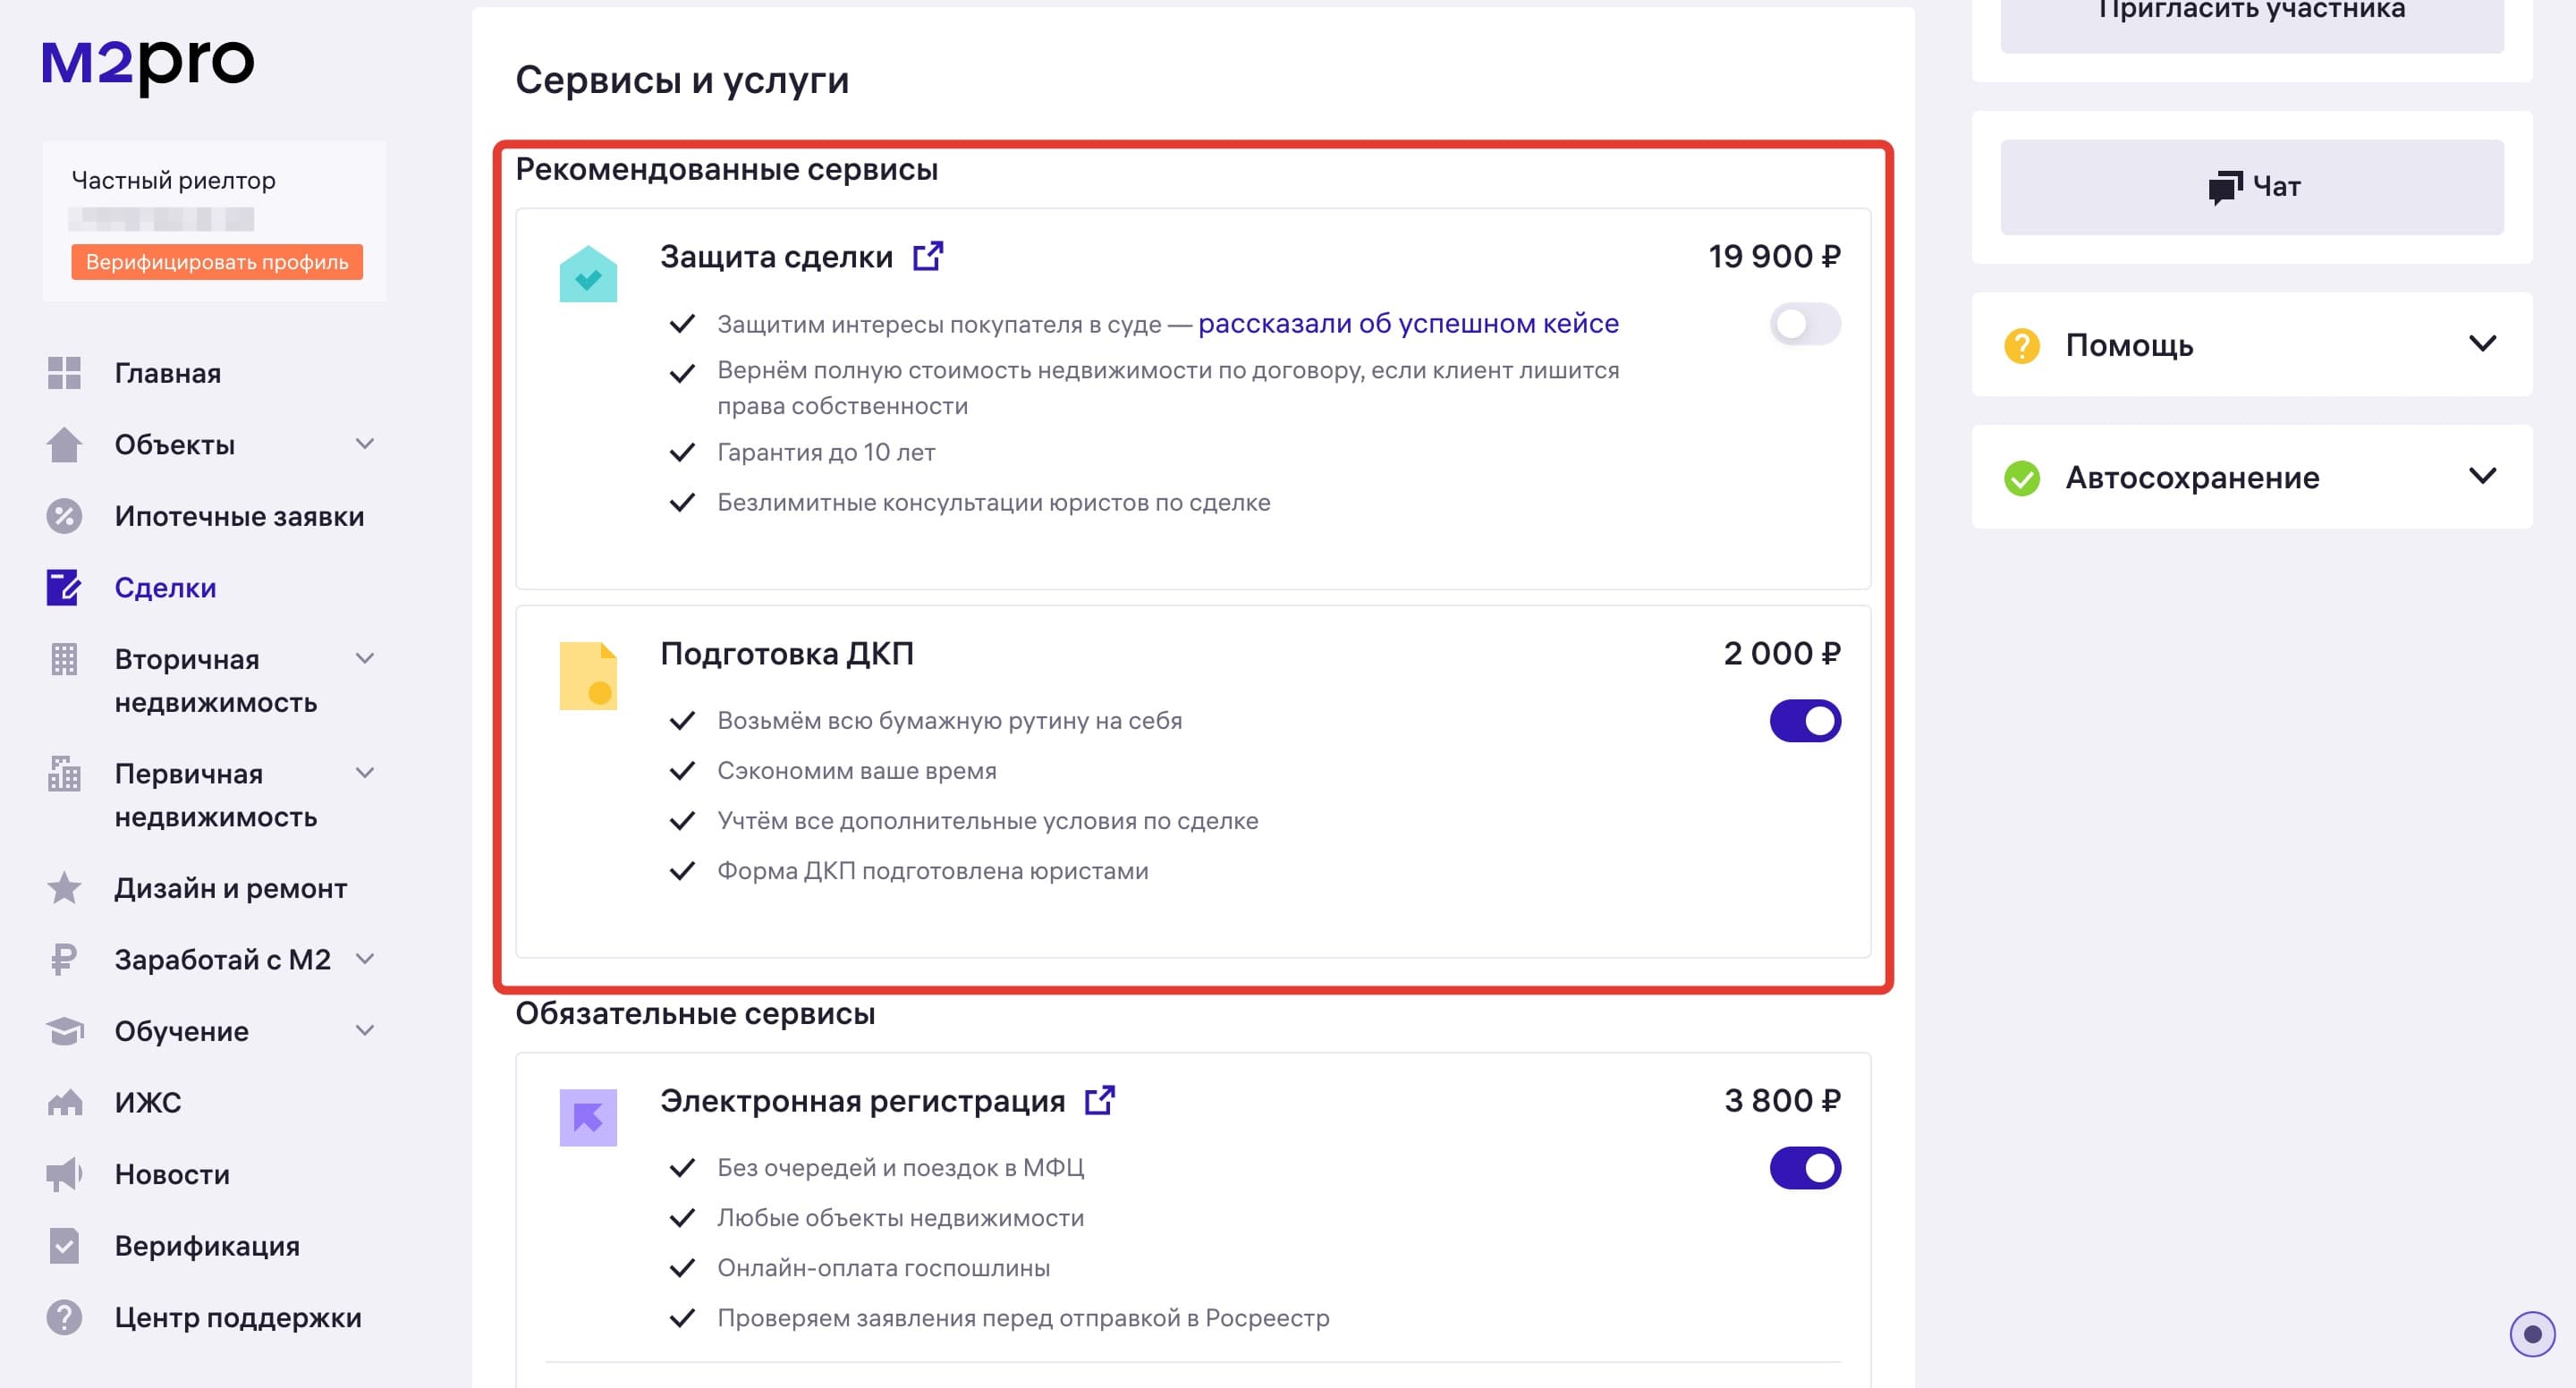Expand the Первичная недвижимость chevron
This screenshot has height=1388, width=2576.
(365, 772)
